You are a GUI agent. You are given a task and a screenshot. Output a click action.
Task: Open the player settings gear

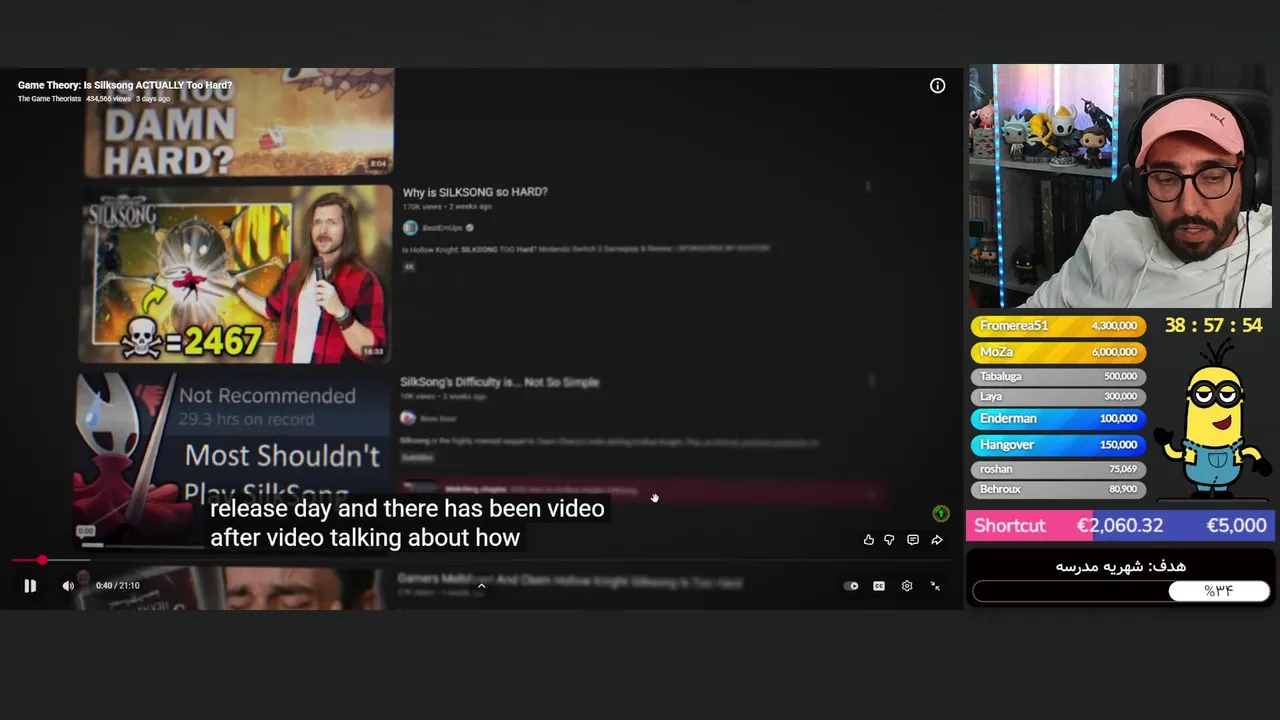pos(907,586)
